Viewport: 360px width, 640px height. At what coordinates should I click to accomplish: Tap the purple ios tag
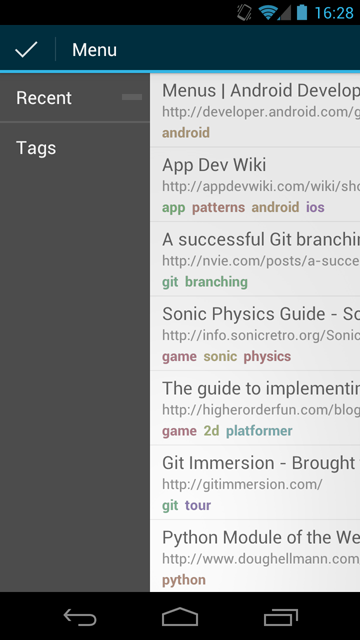315,207
